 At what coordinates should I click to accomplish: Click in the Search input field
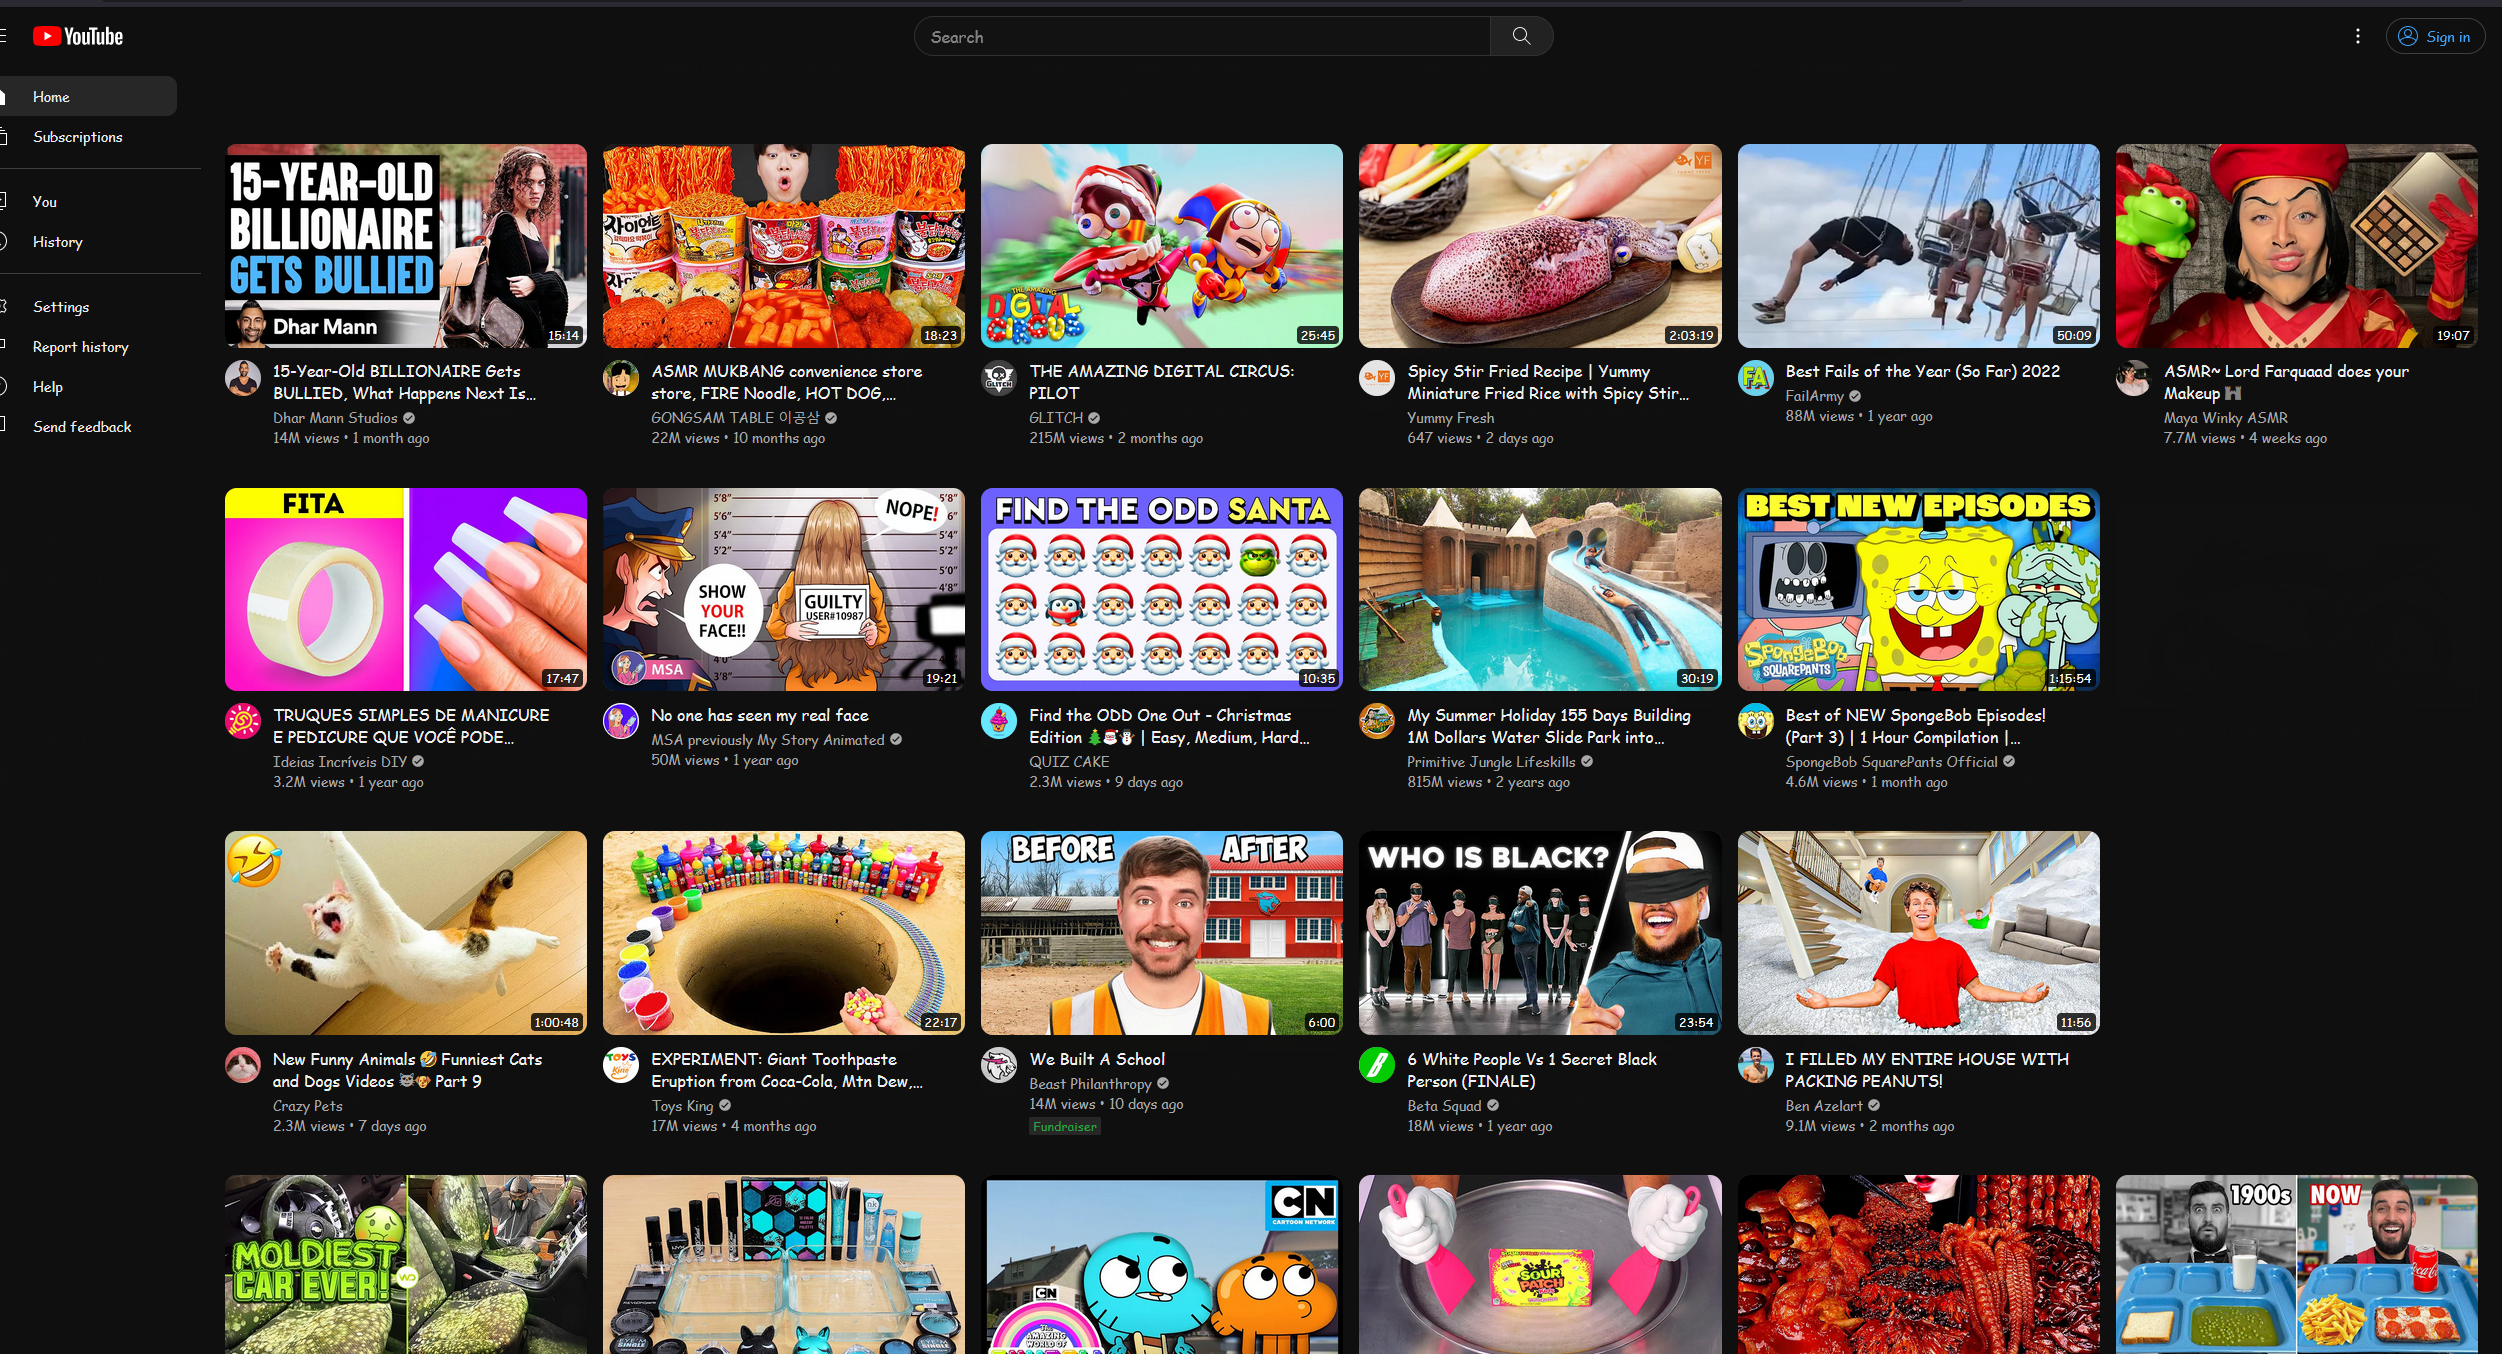click(x=1200, y=37)
